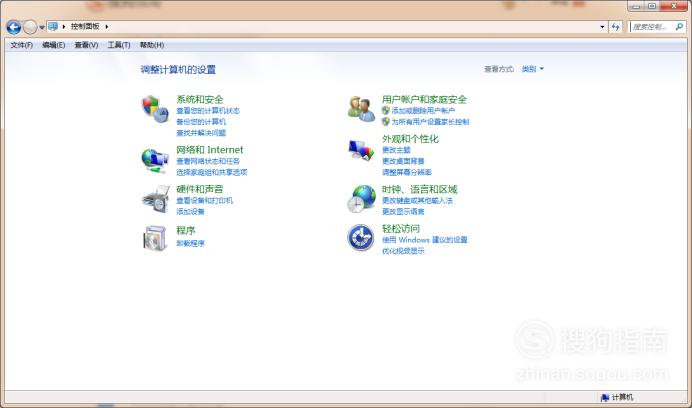Click 查看您的计算机状态 link
This screenshot has width=692, height=408.
tap(208, 110)
